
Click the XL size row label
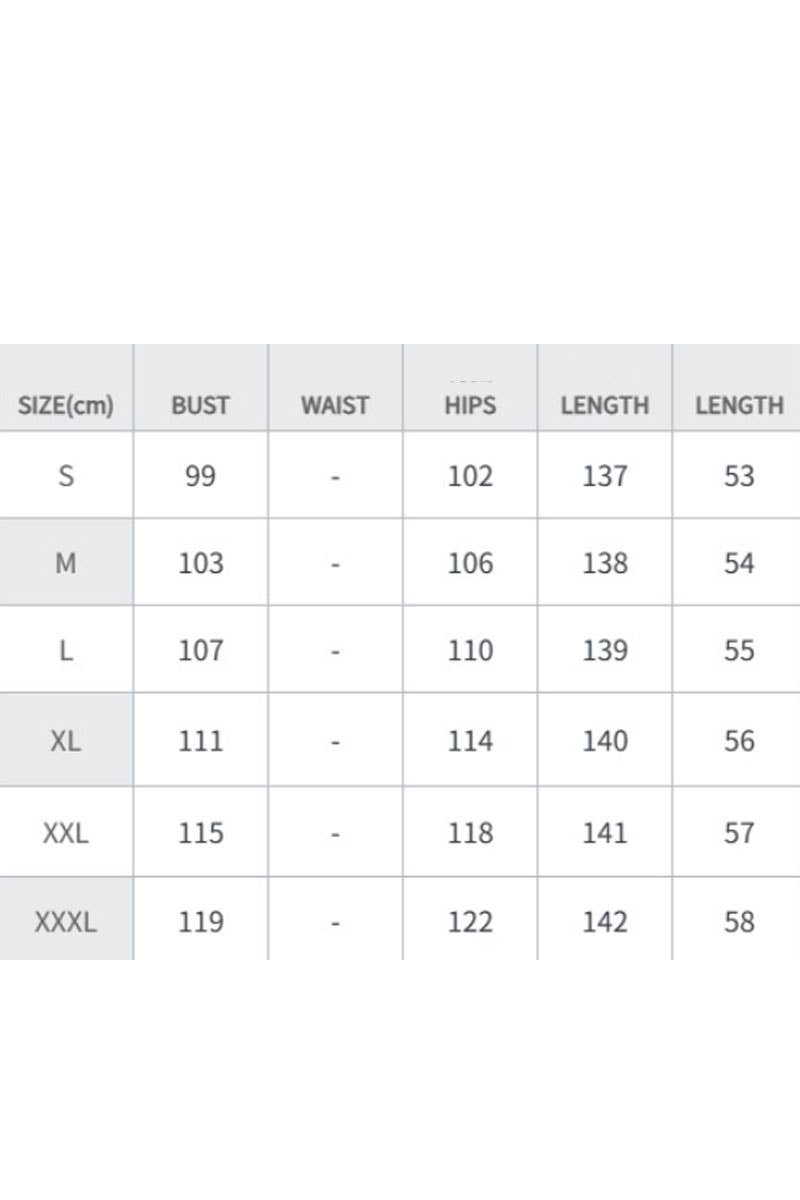click(x=66, y=741)
